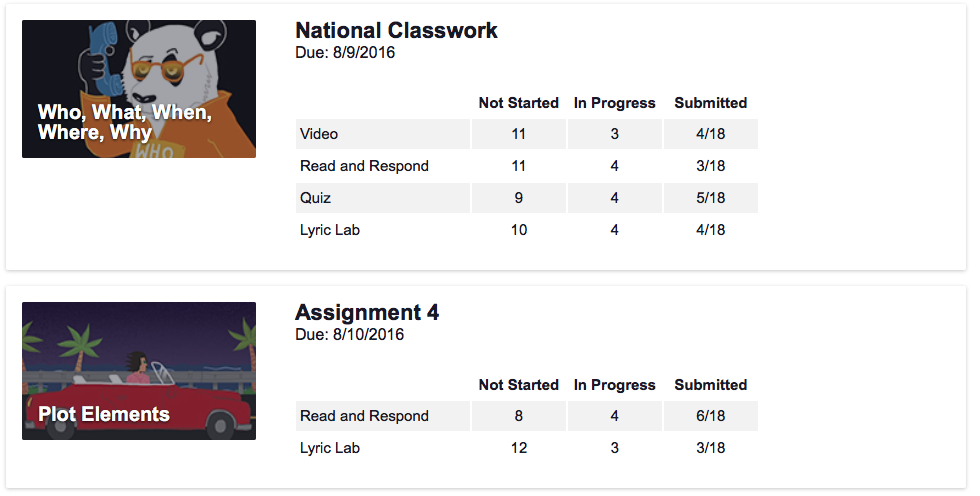The image size is (980, 496).
Task: Click the due date 8/10/2016
Action: click(x=349, y=335)
